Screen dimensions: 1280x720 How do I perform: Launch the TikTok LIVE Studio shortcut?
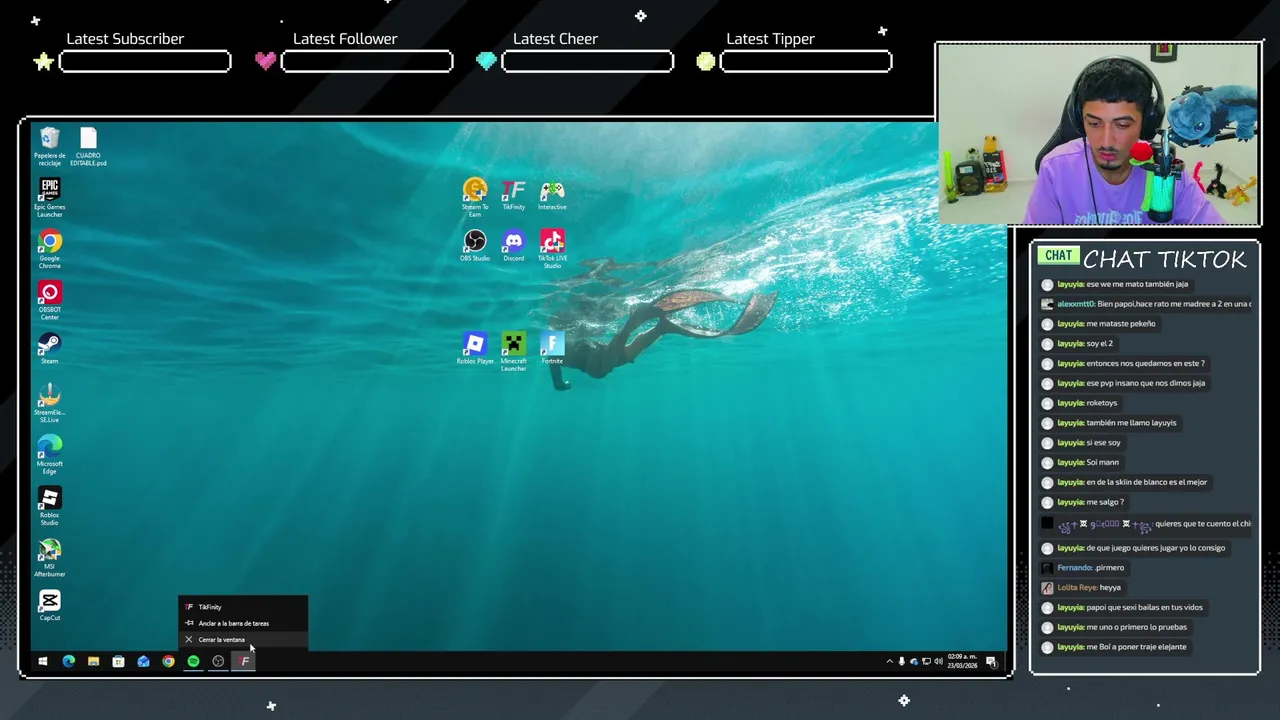pyautogui.click(x=552, y=249)
